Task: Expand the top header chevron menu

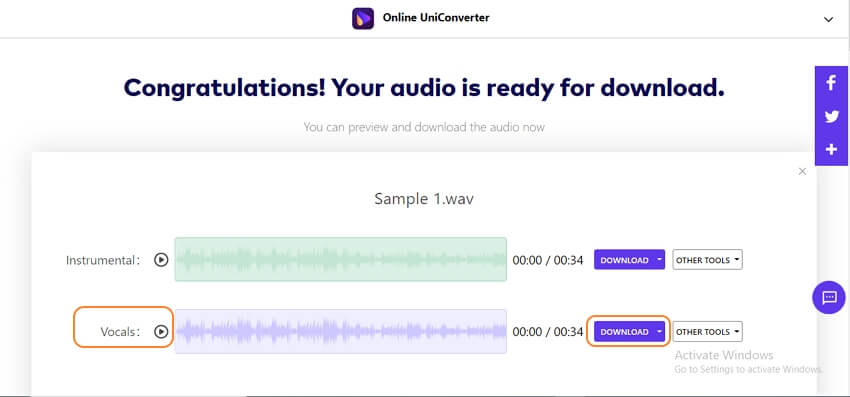Action: click(x=828, y=20)
